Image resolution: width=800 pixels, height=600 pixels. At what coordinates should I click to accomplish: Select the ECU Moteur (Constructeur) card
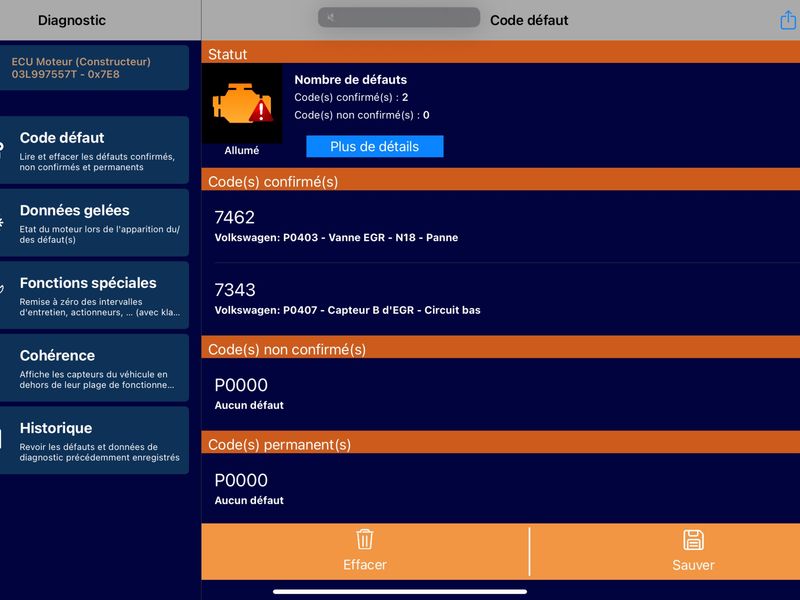click(x=96, y=68)
